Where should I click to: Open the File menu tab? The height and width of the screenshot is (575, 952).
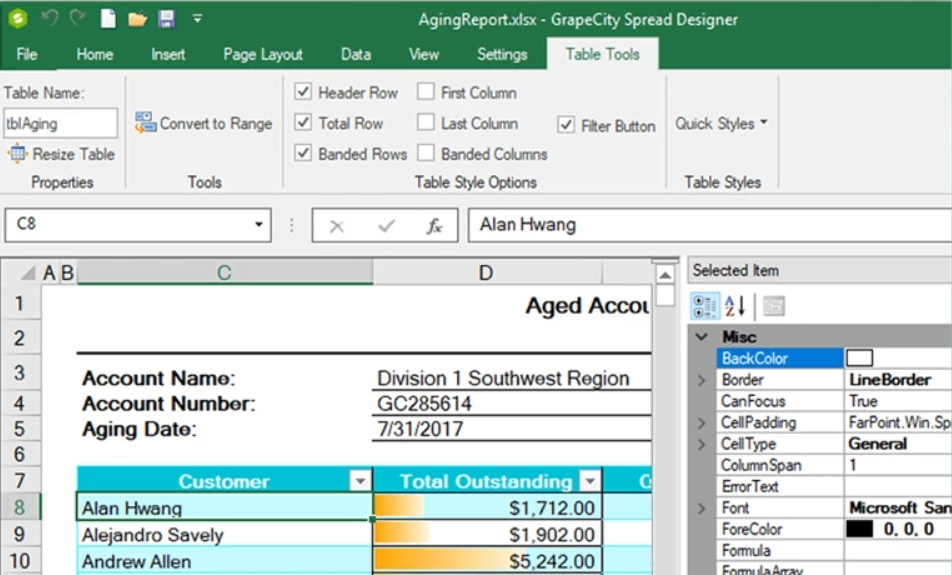(x=27, y=54)
